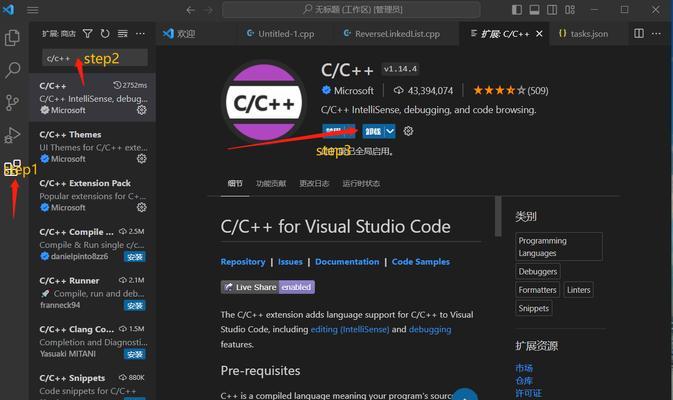Refresh the extensions list
Viewport: 673px width, 400px height.
(105, 33)
